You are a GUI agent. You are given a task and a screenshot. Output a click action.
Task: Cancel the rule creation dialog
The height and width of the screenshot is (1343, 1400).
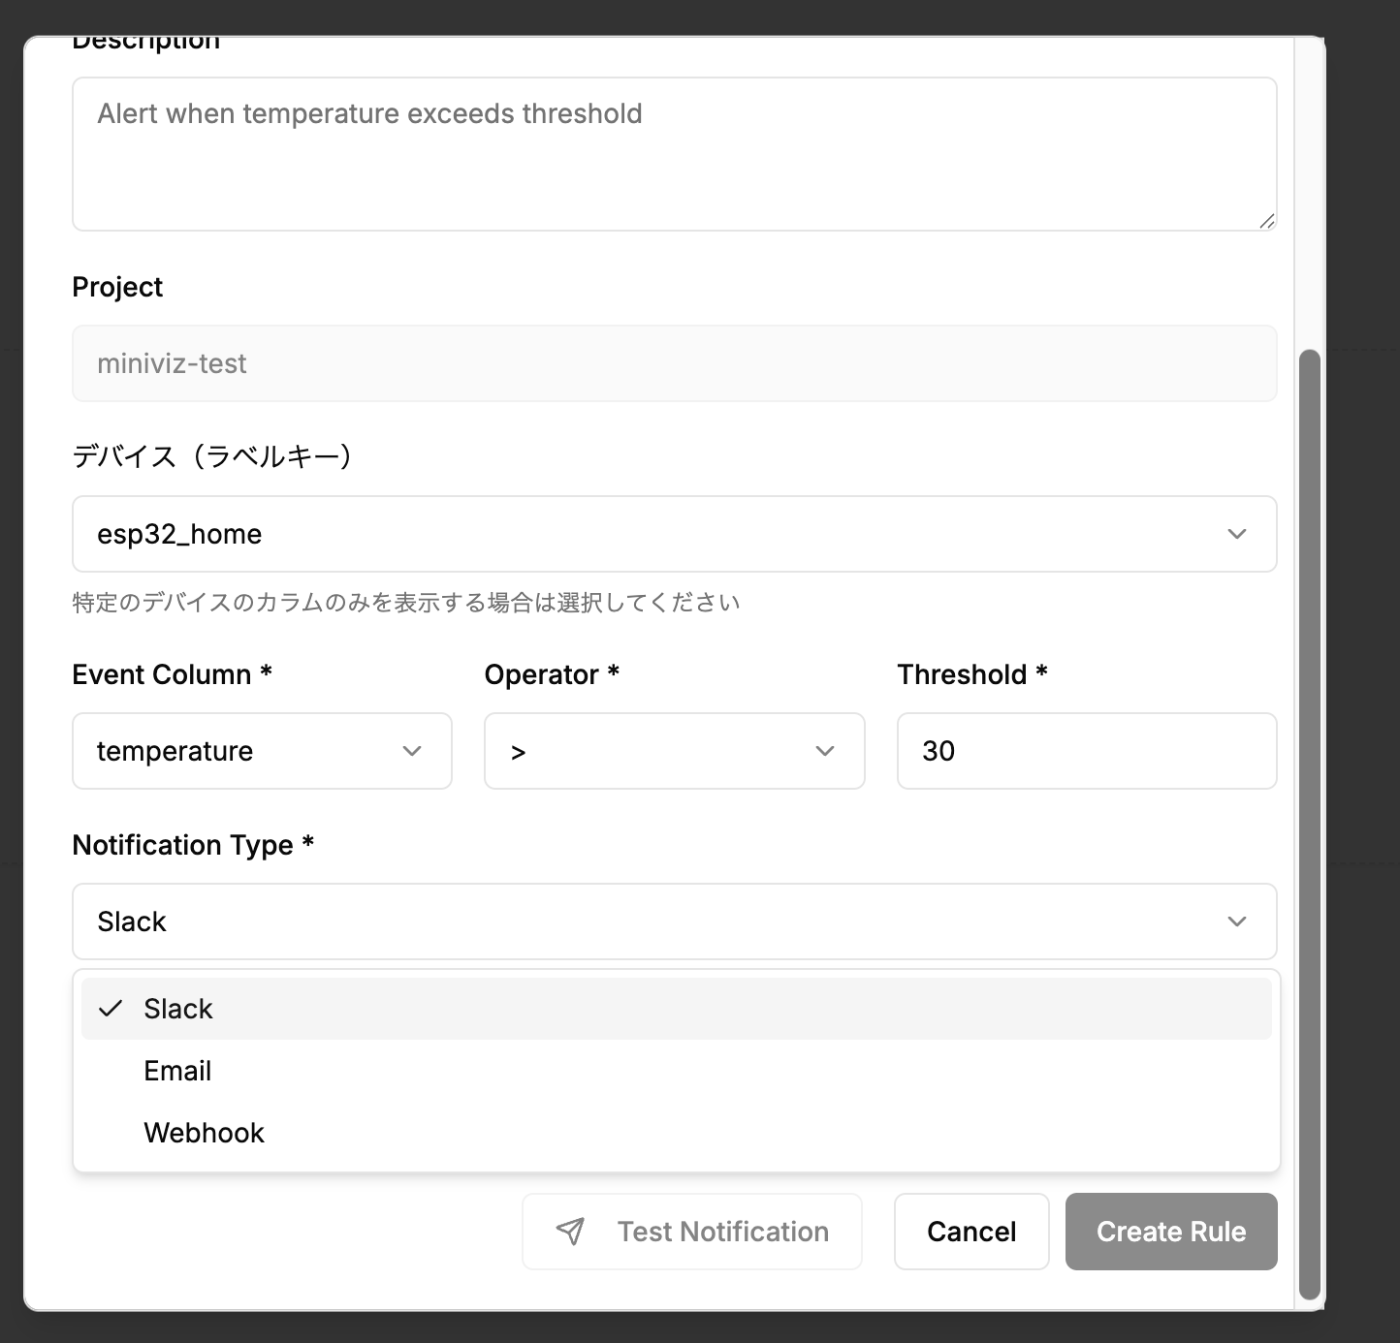point(971,1231)
